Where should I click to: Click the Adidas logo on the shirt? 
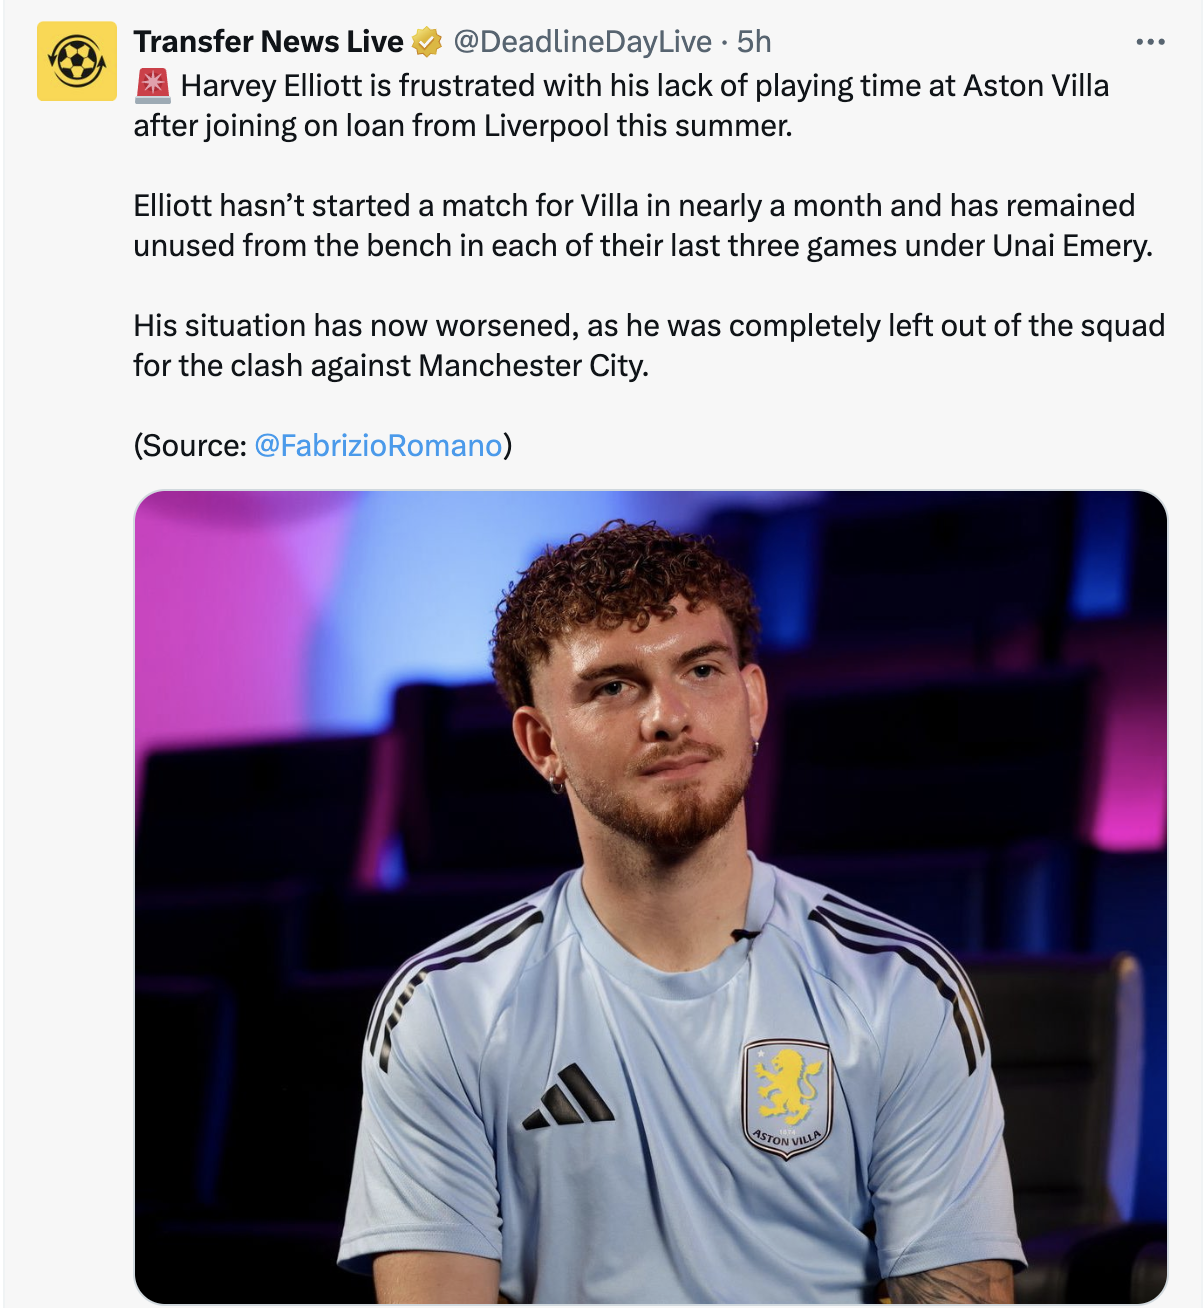click(568, 1099)
